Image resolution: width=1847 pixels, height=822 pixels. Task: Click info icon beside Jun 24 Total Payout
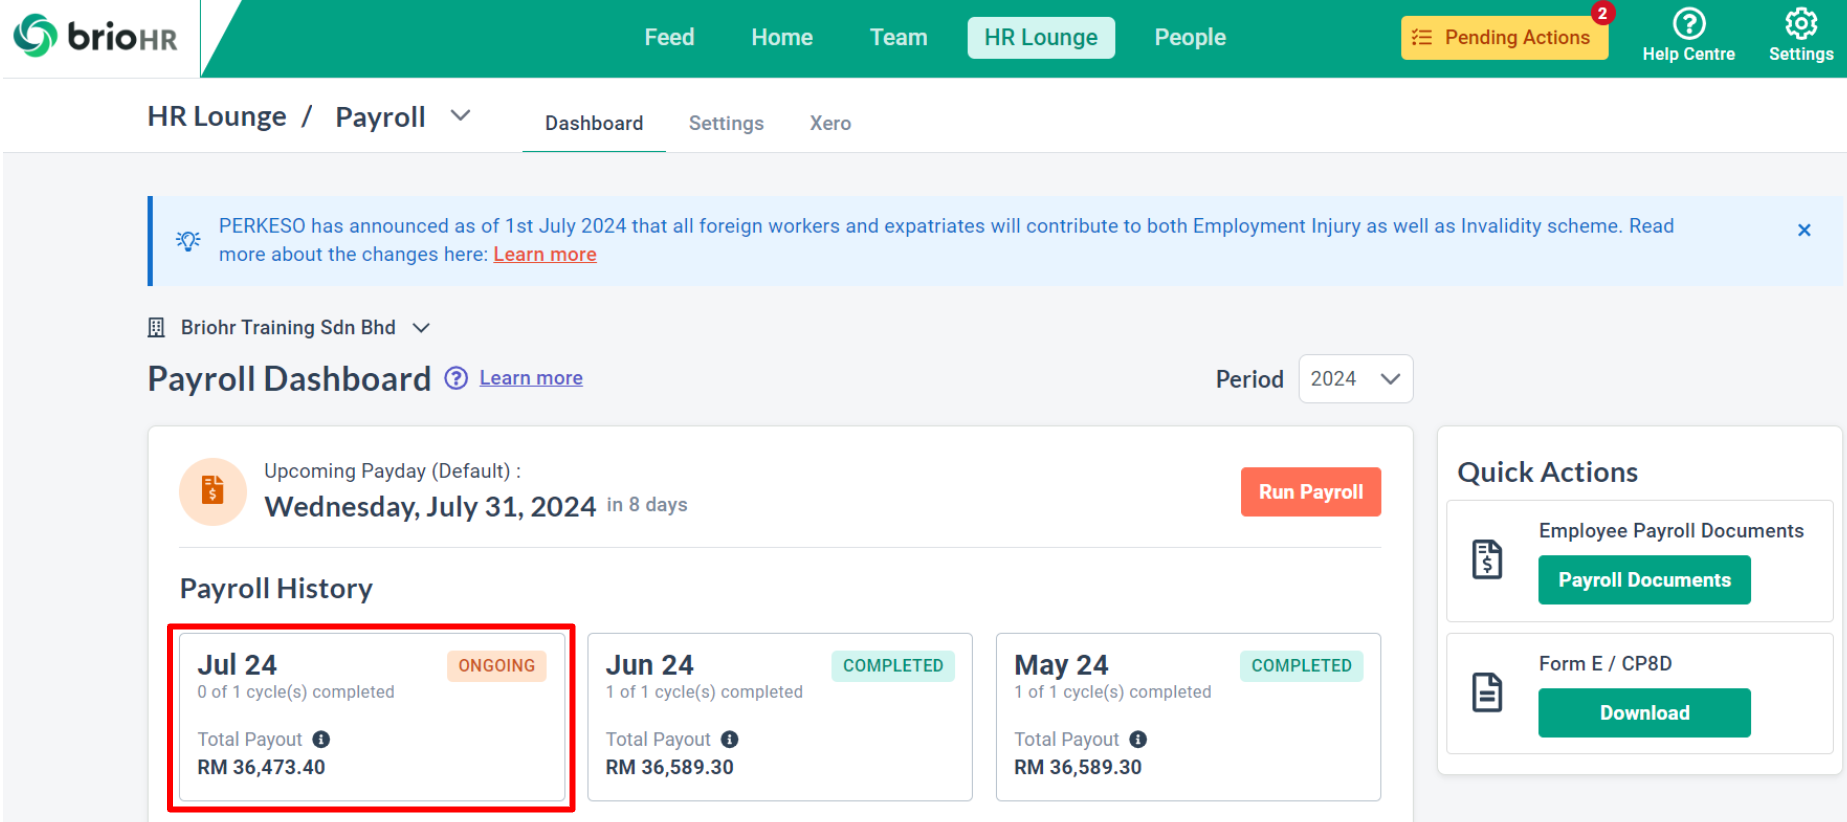tap(730, 739)
